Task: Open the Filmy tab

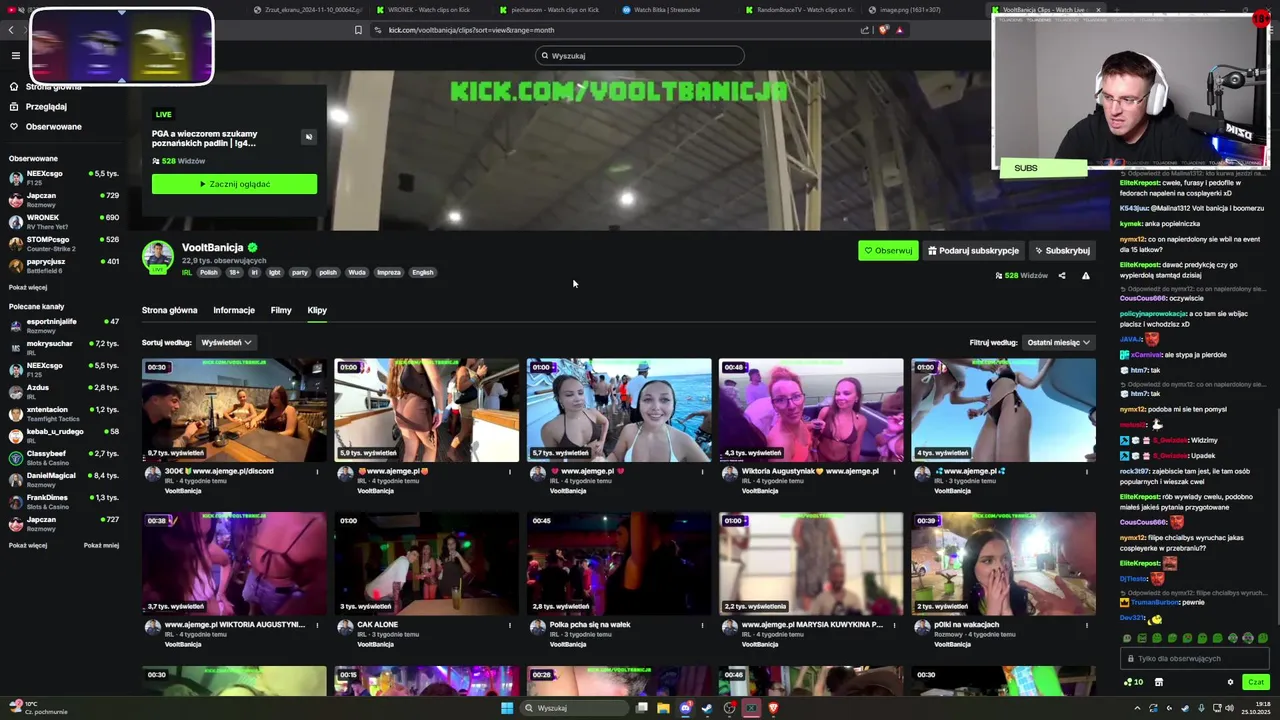Action: [x=281, y=310]
